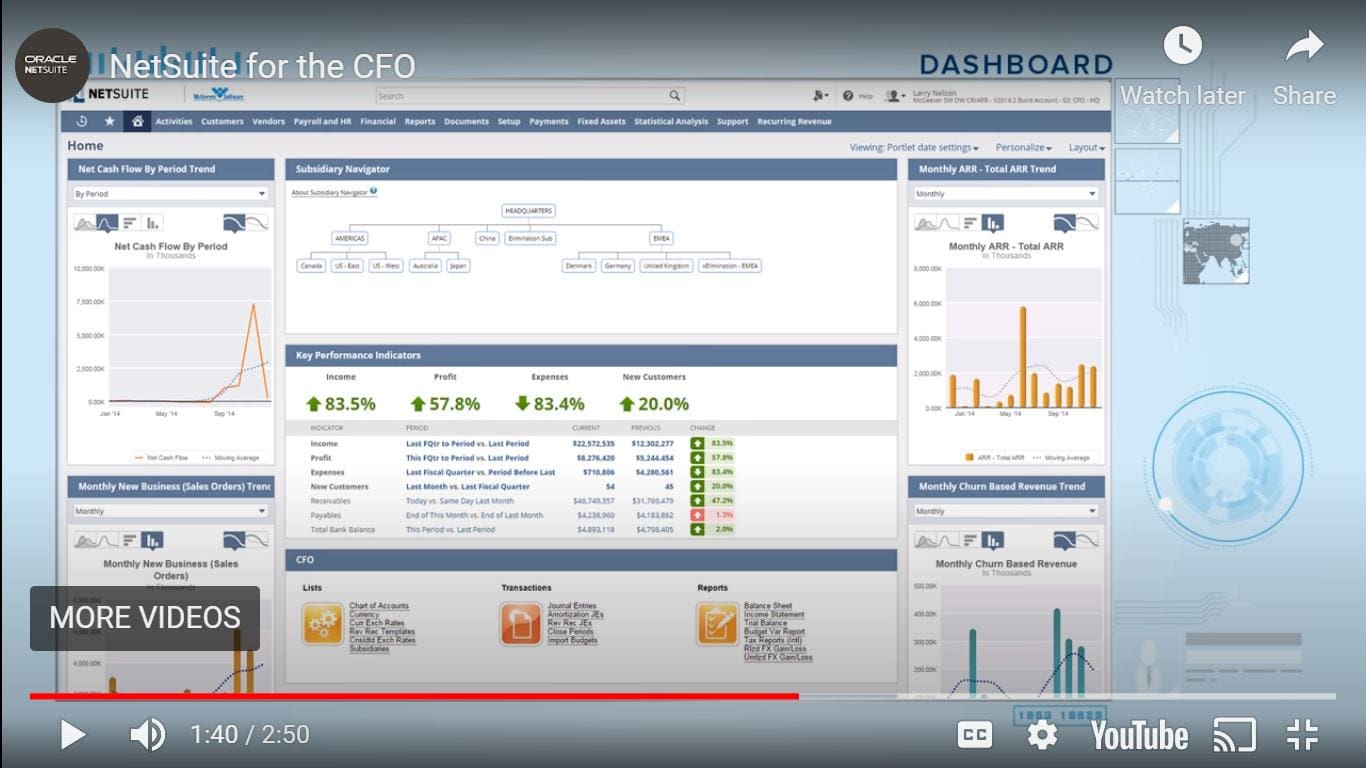Open Monthly dropdown in Churn Based Revenue portlet
The width and height of the screenshot is (1366, 768).
point(1005,511)
